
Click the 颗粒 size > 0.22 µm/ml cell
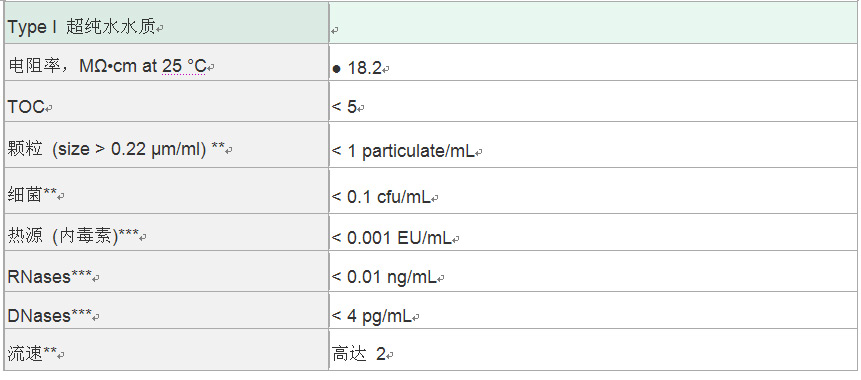click(x=167, y=145)
